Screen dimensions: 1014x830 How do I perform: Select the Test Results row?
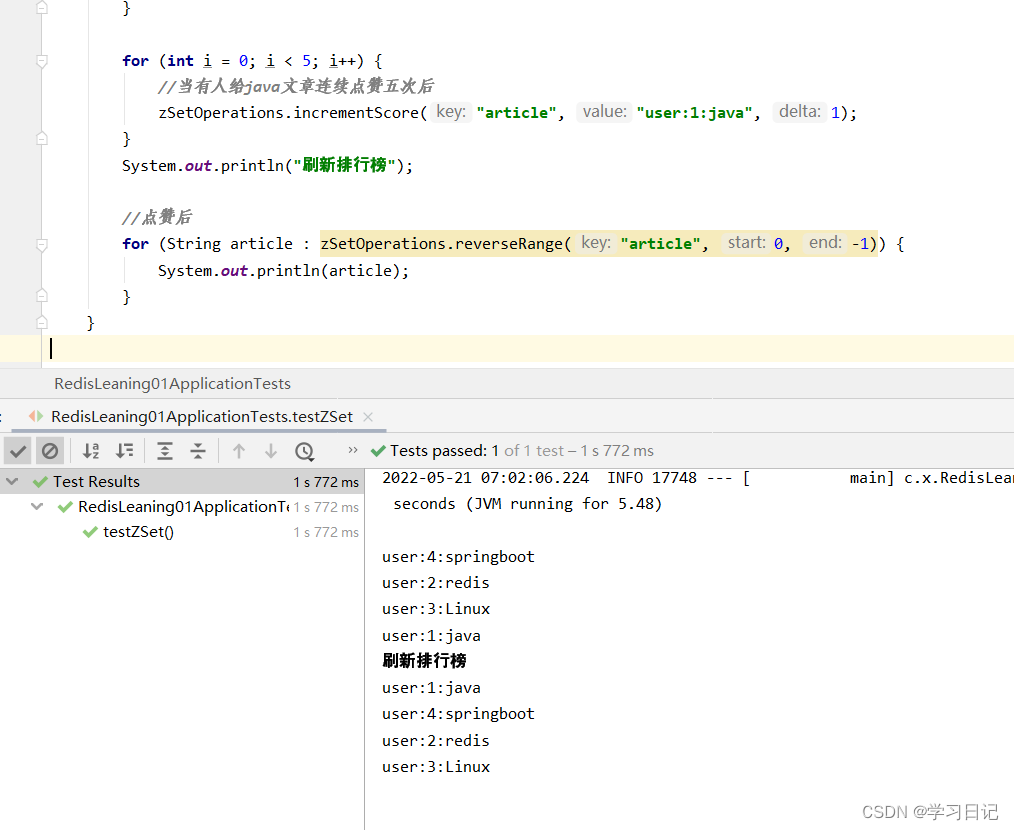[182, 482]
